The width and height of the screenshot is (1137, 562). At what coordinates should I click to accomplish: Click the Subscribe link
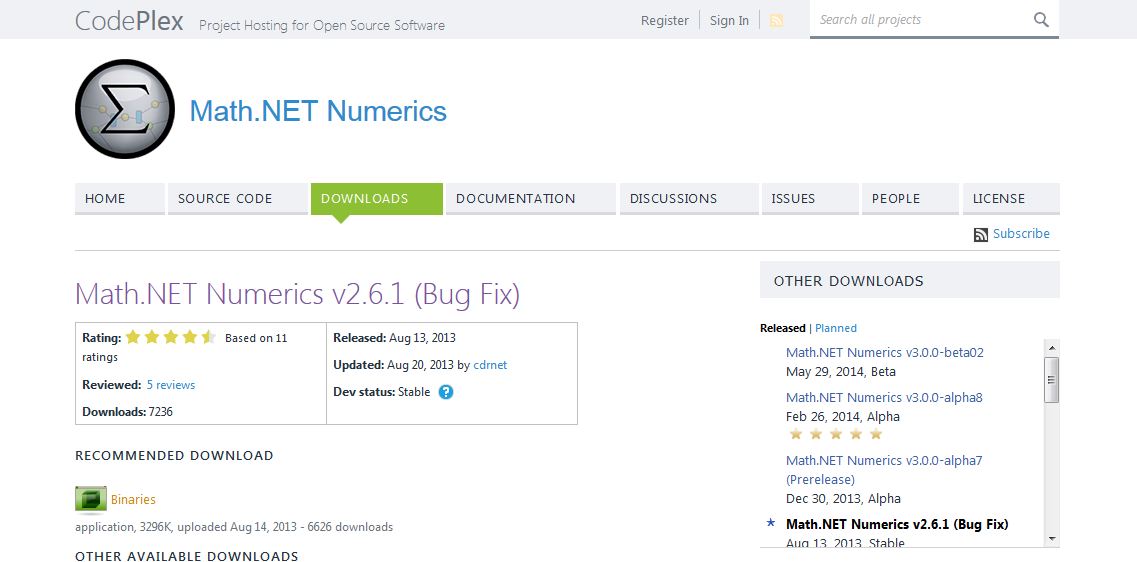click(x=1021, y=234)
